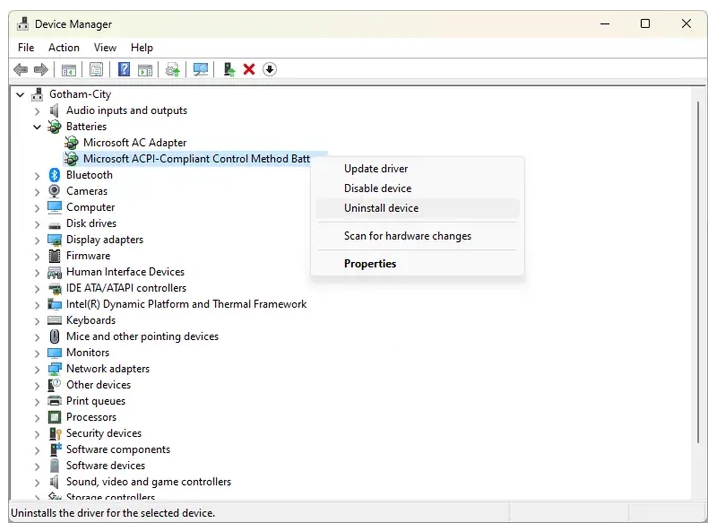Click the show/hide console tree icon
This screenshot has height=524, width=714.
click(x=69, y=70)
